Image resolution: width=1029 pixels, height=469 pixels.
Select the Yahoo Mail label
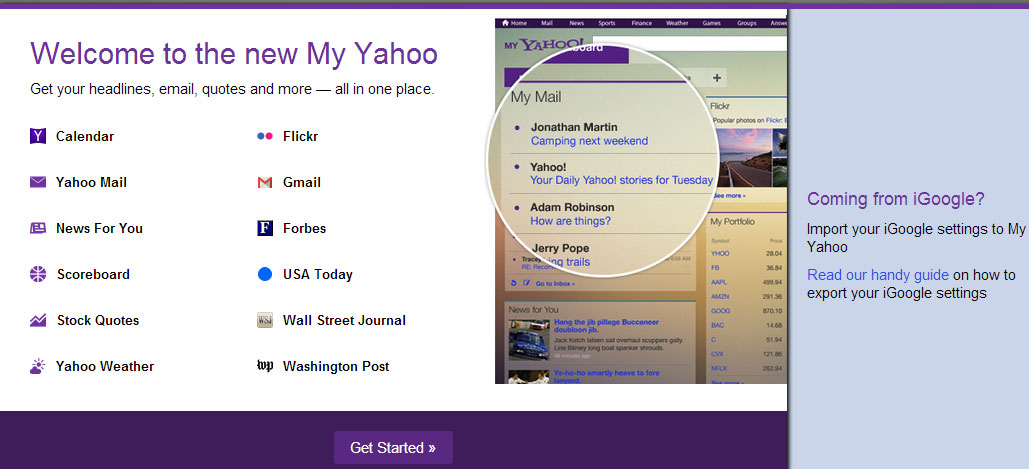(91, 182)
